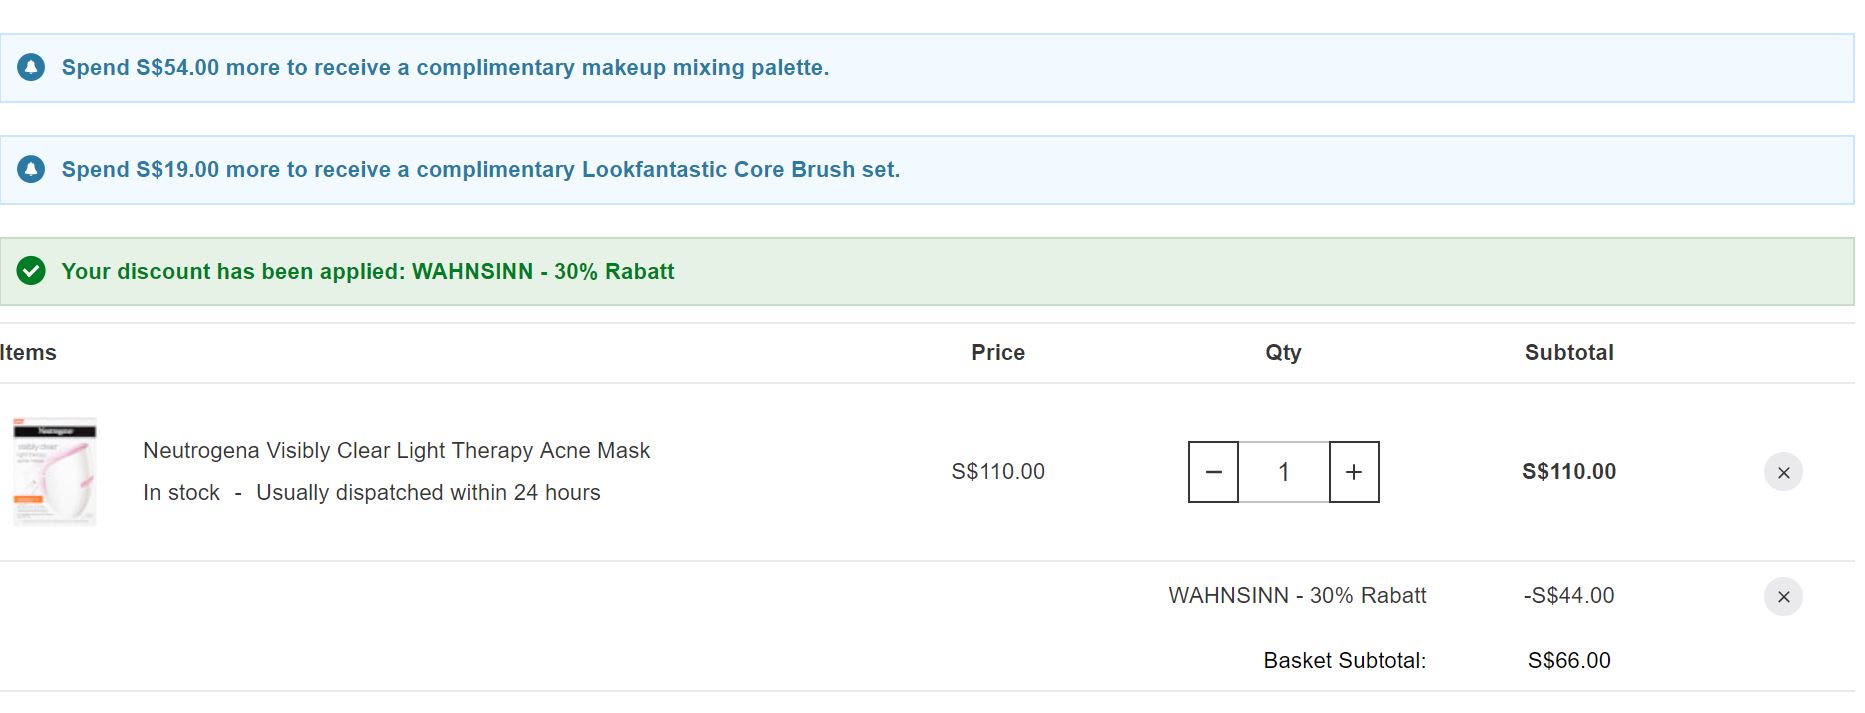
Task: Click the Basket Subtotal label
Action: point(1344,661)
